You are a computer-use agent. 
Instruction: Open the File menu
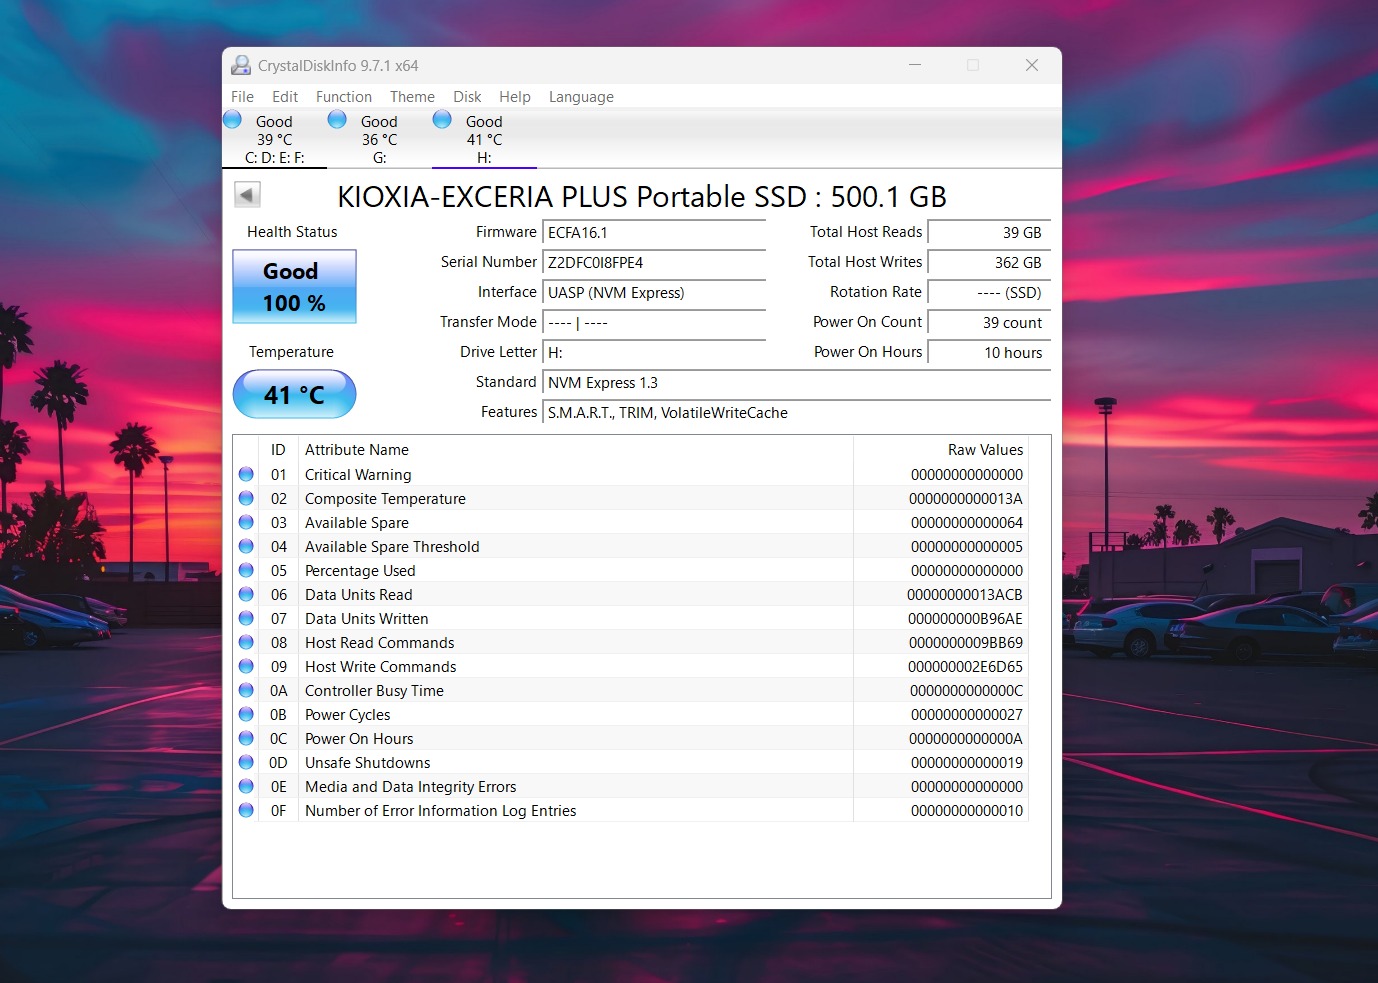[x=242, y=97]
